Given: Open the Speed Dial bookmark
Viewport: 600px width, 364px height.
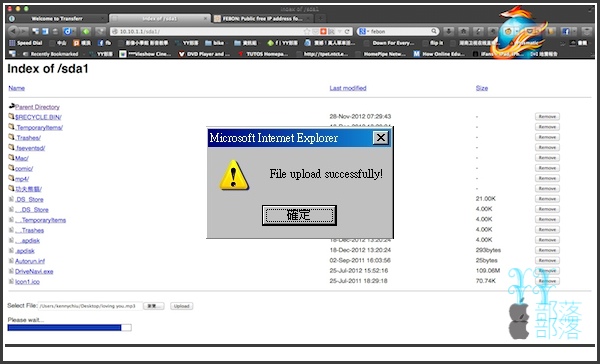Looking at the screenshot, I should [x=26, y=43].
